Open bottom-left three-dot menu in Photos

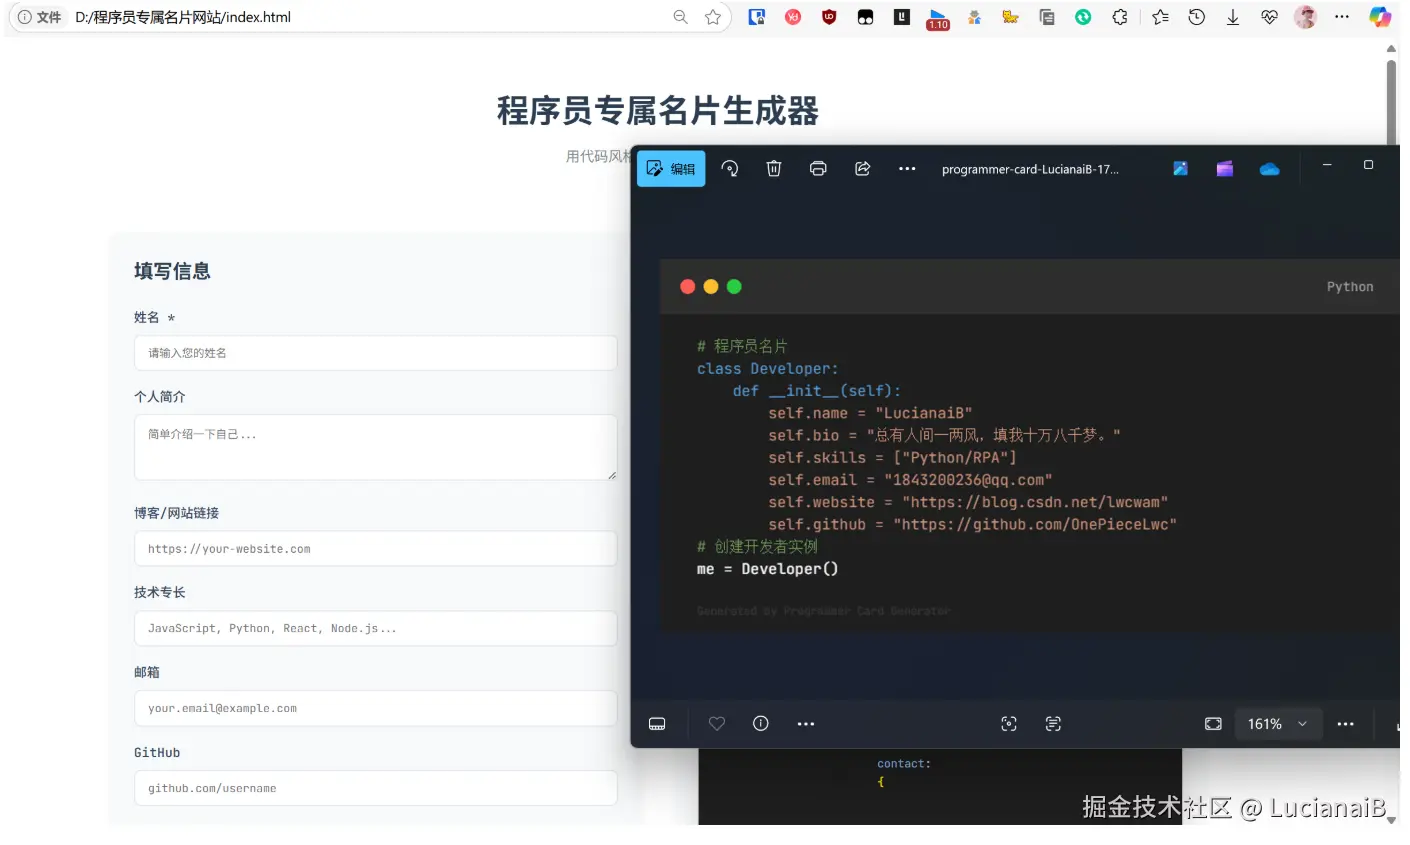tap(806, 724)
